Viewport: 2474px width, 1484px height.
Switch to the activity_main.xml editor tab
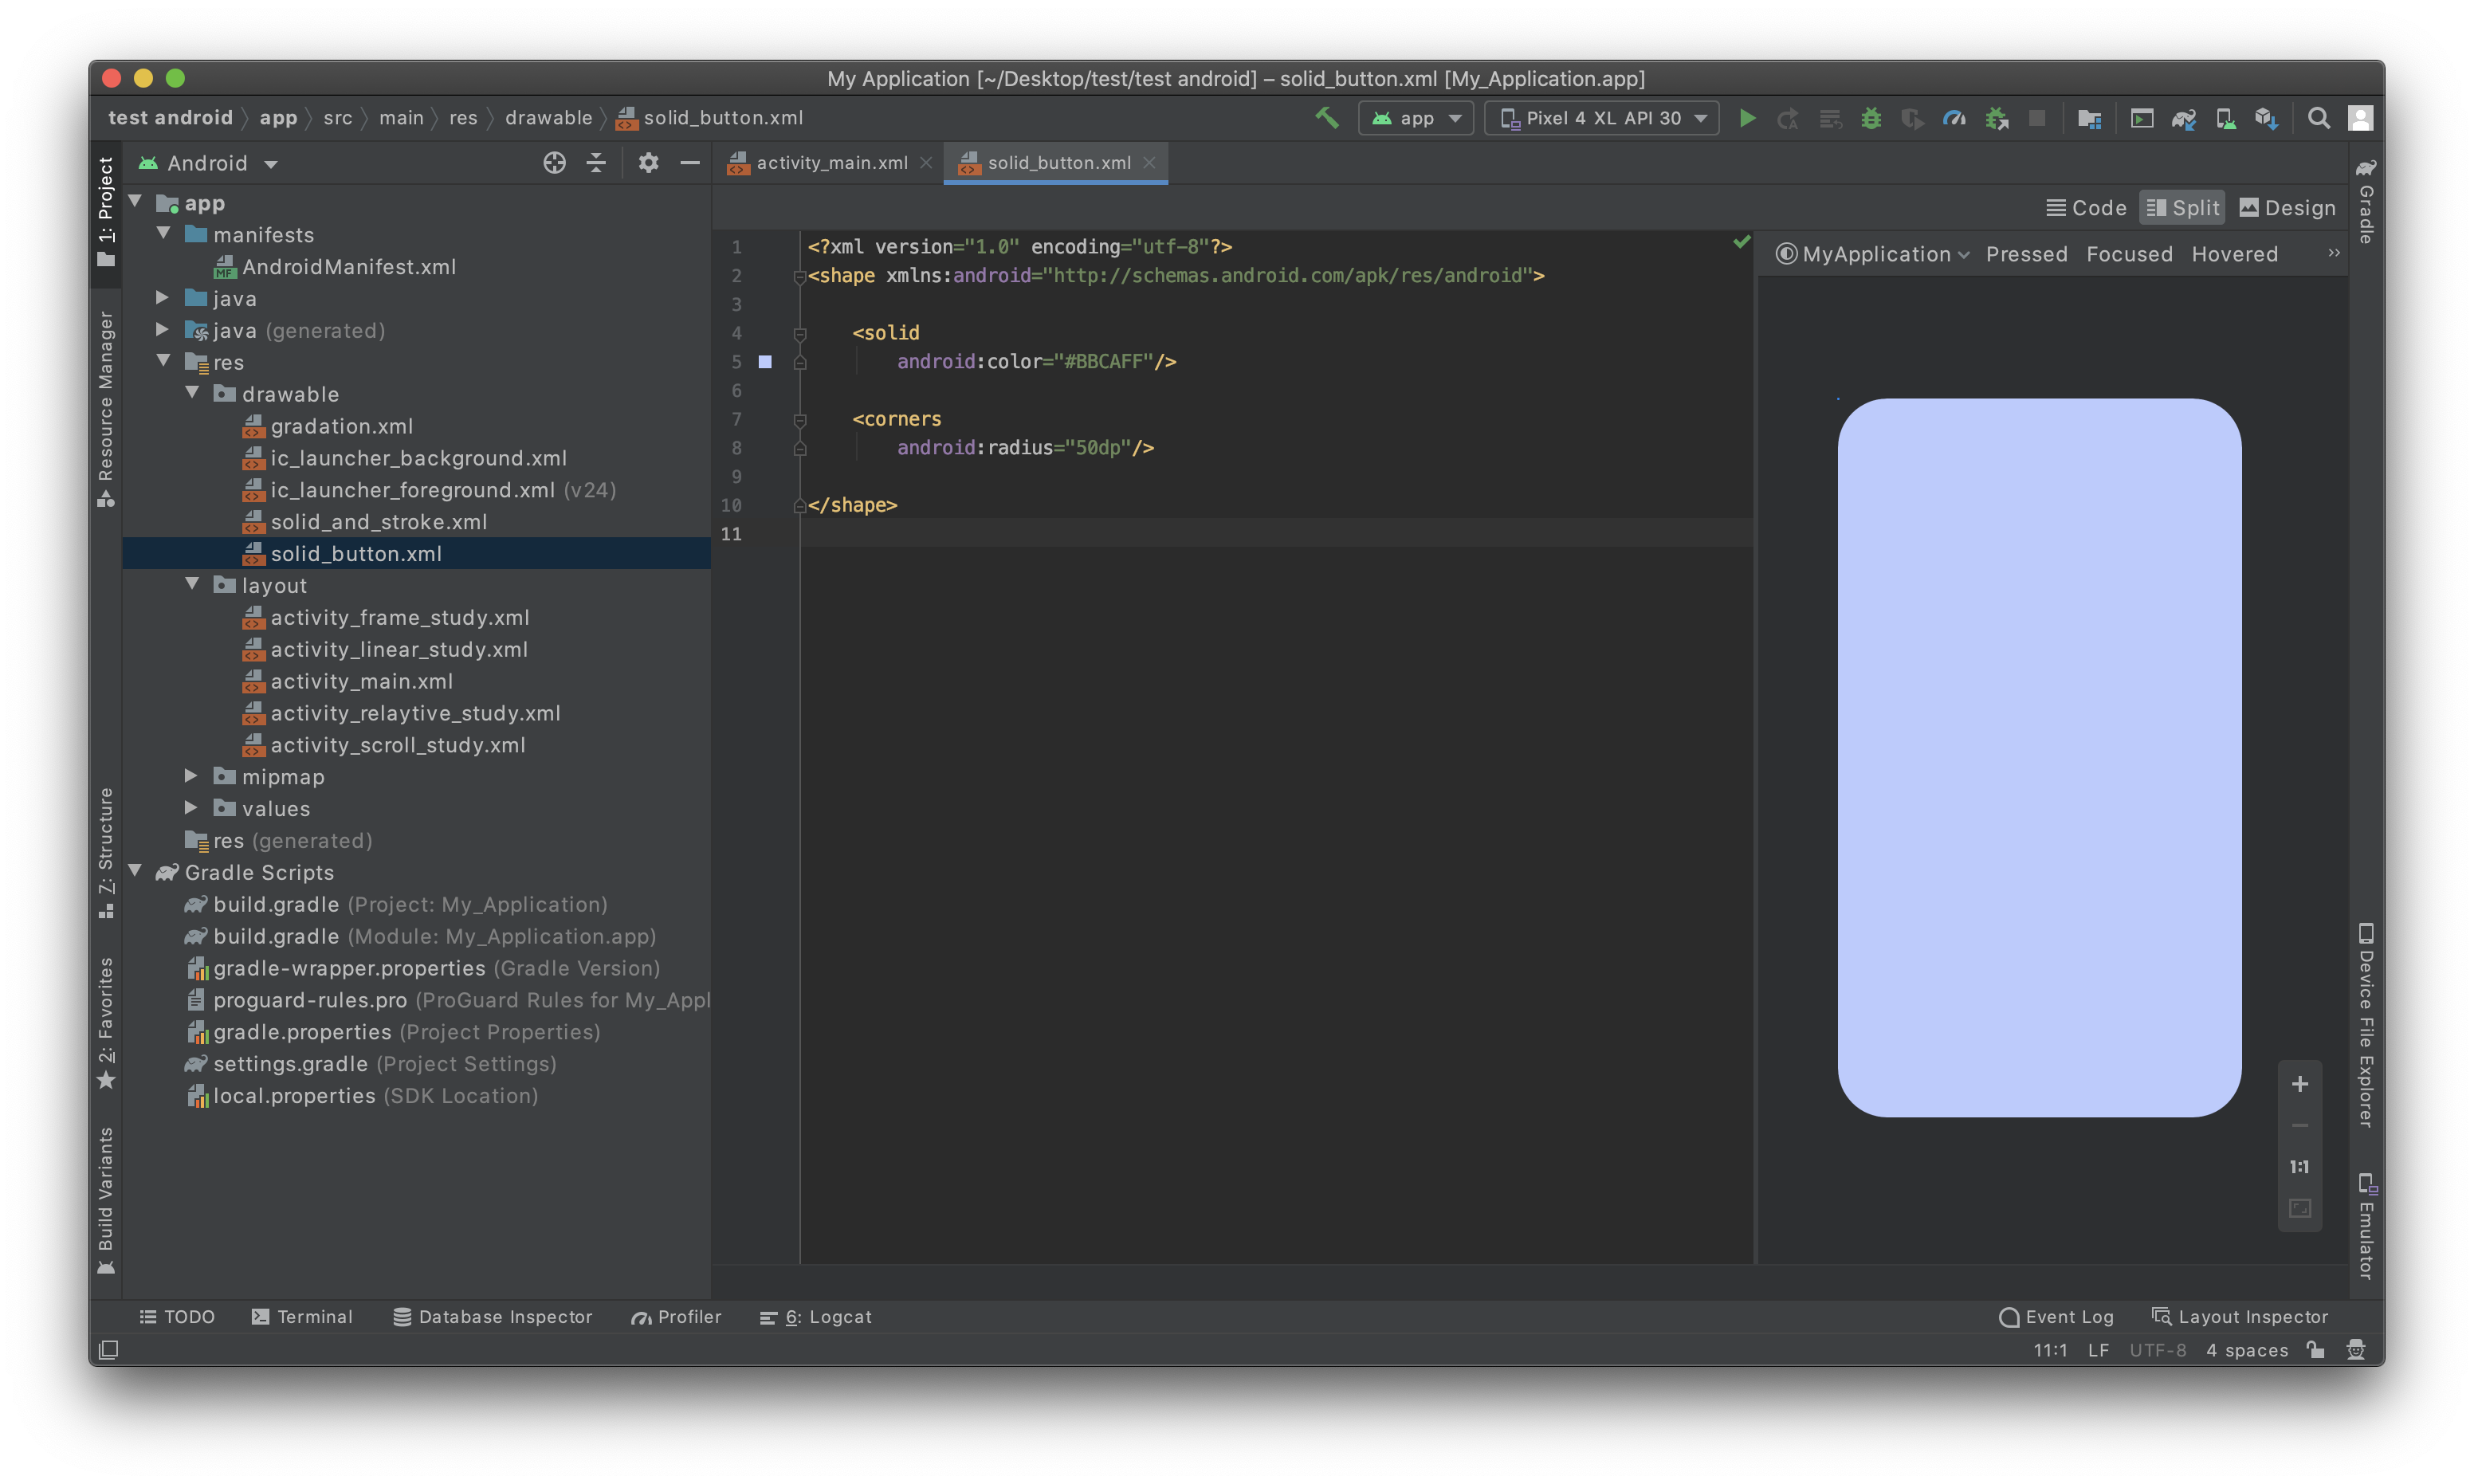pos(830,162)
